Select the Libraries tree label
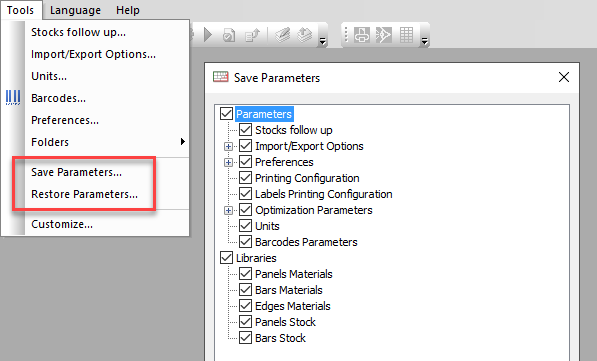The height and width of the screenshot is (361, 597). [x=256, y=258]
